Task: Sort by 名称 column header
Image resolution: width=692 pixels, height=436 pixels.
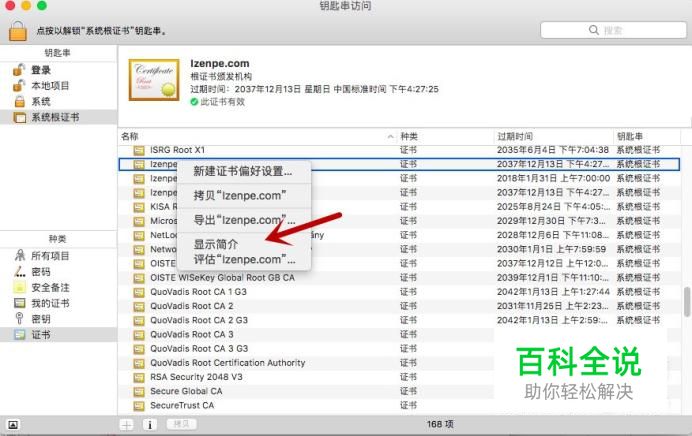Action: pyautogui.click(x=258, y=136)
